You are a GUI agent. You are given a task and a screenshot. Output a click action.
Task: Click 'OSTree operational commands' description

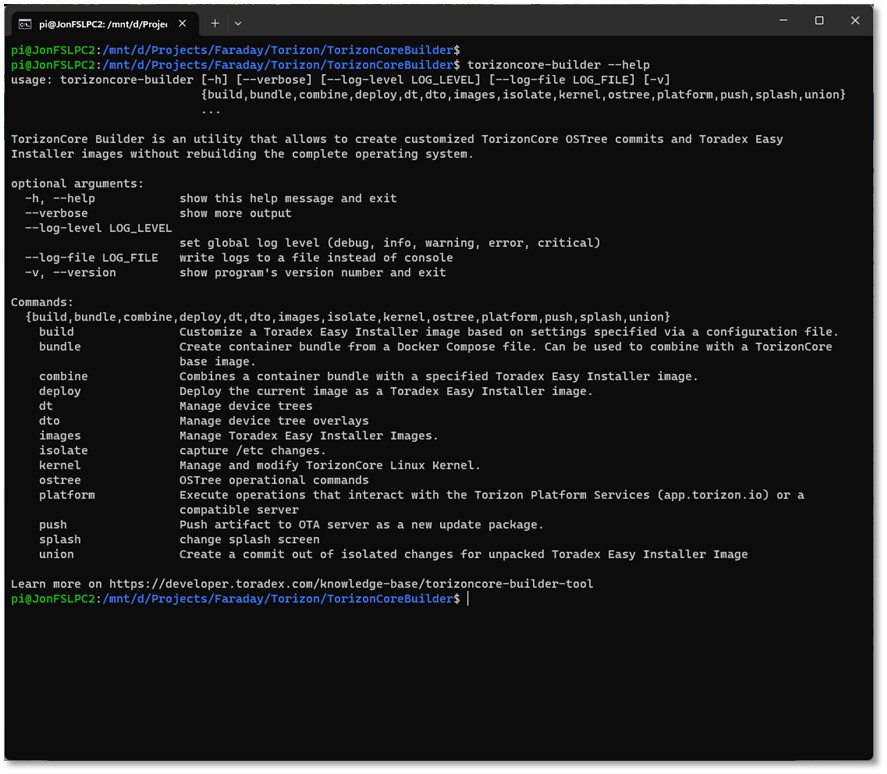point(274,480)
